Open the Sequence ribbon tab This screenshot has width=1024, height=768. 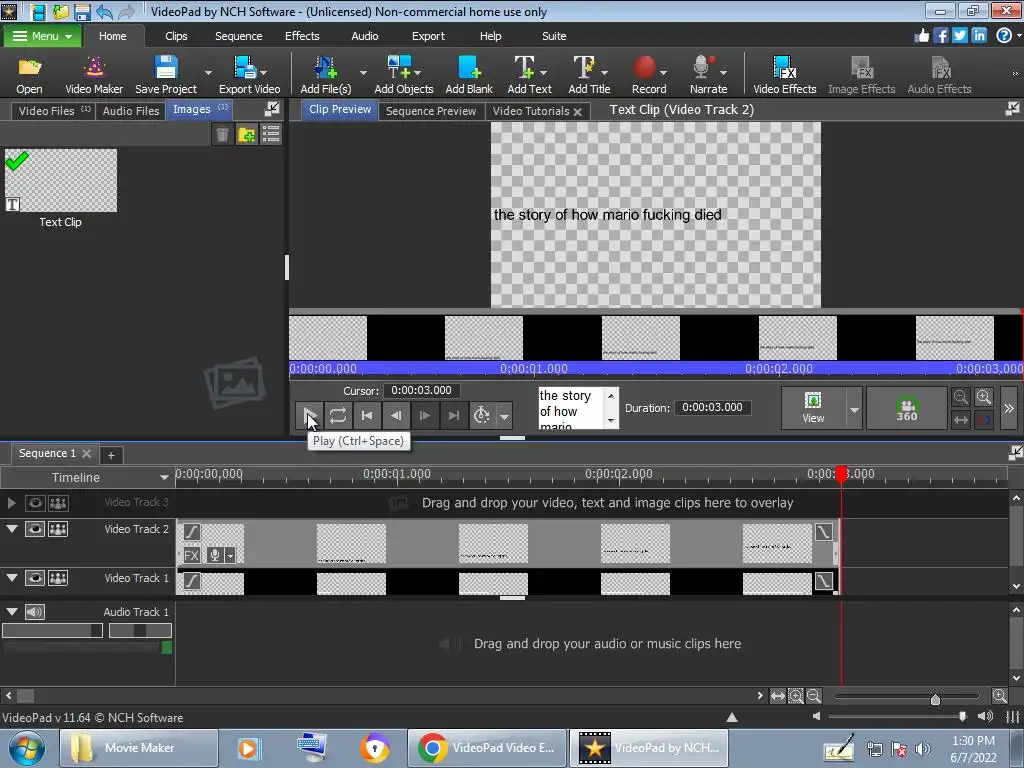coord(238,36)
